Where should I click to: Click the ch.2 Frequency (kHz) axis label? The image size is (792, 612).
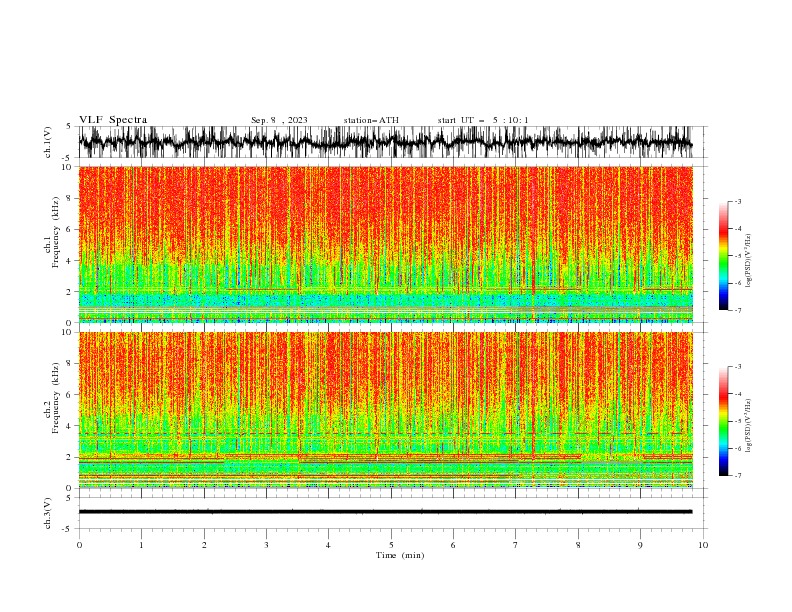coord(52,398)
